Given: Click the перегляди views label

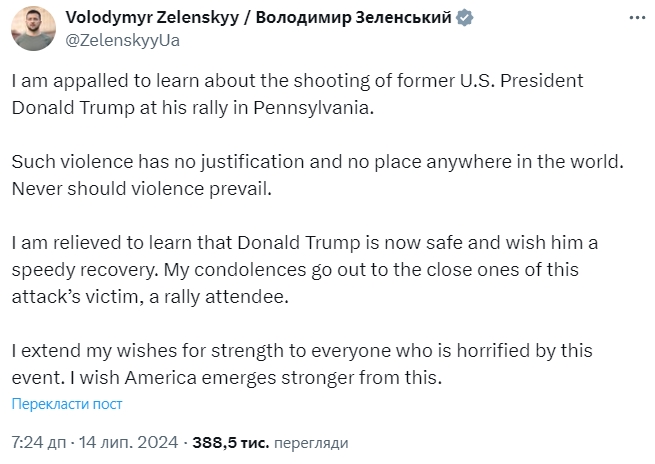Looking at the screenshot, I should 311,443.
